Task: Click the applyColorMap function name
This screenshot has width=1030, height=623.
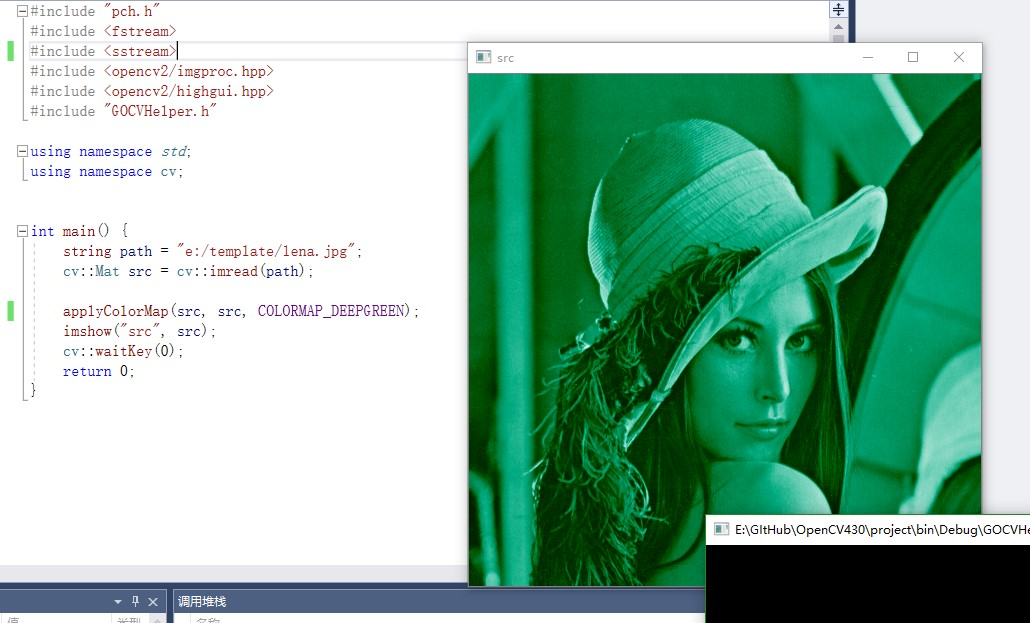Action: click(116, 311)
